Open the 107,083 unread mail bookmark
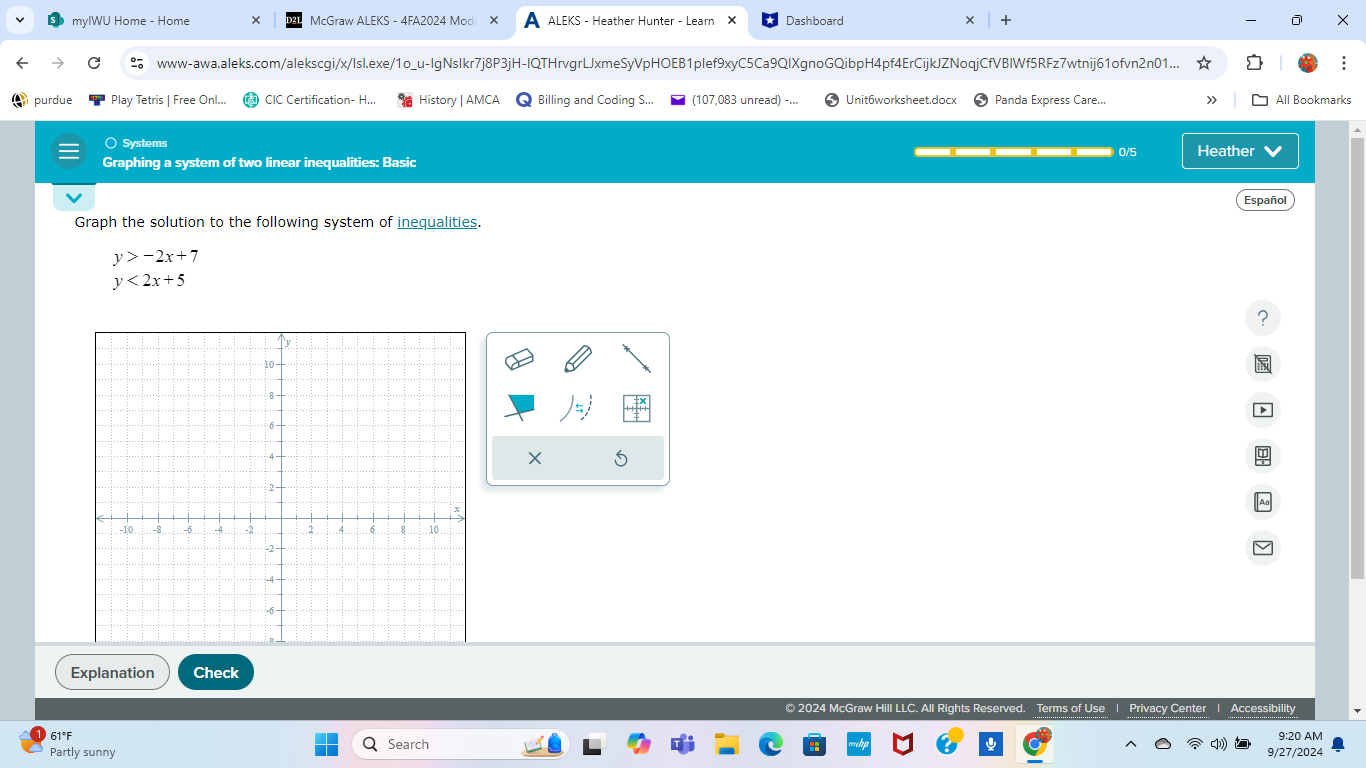Screen dimensions: 1366x768 click(x=735, y=100)
